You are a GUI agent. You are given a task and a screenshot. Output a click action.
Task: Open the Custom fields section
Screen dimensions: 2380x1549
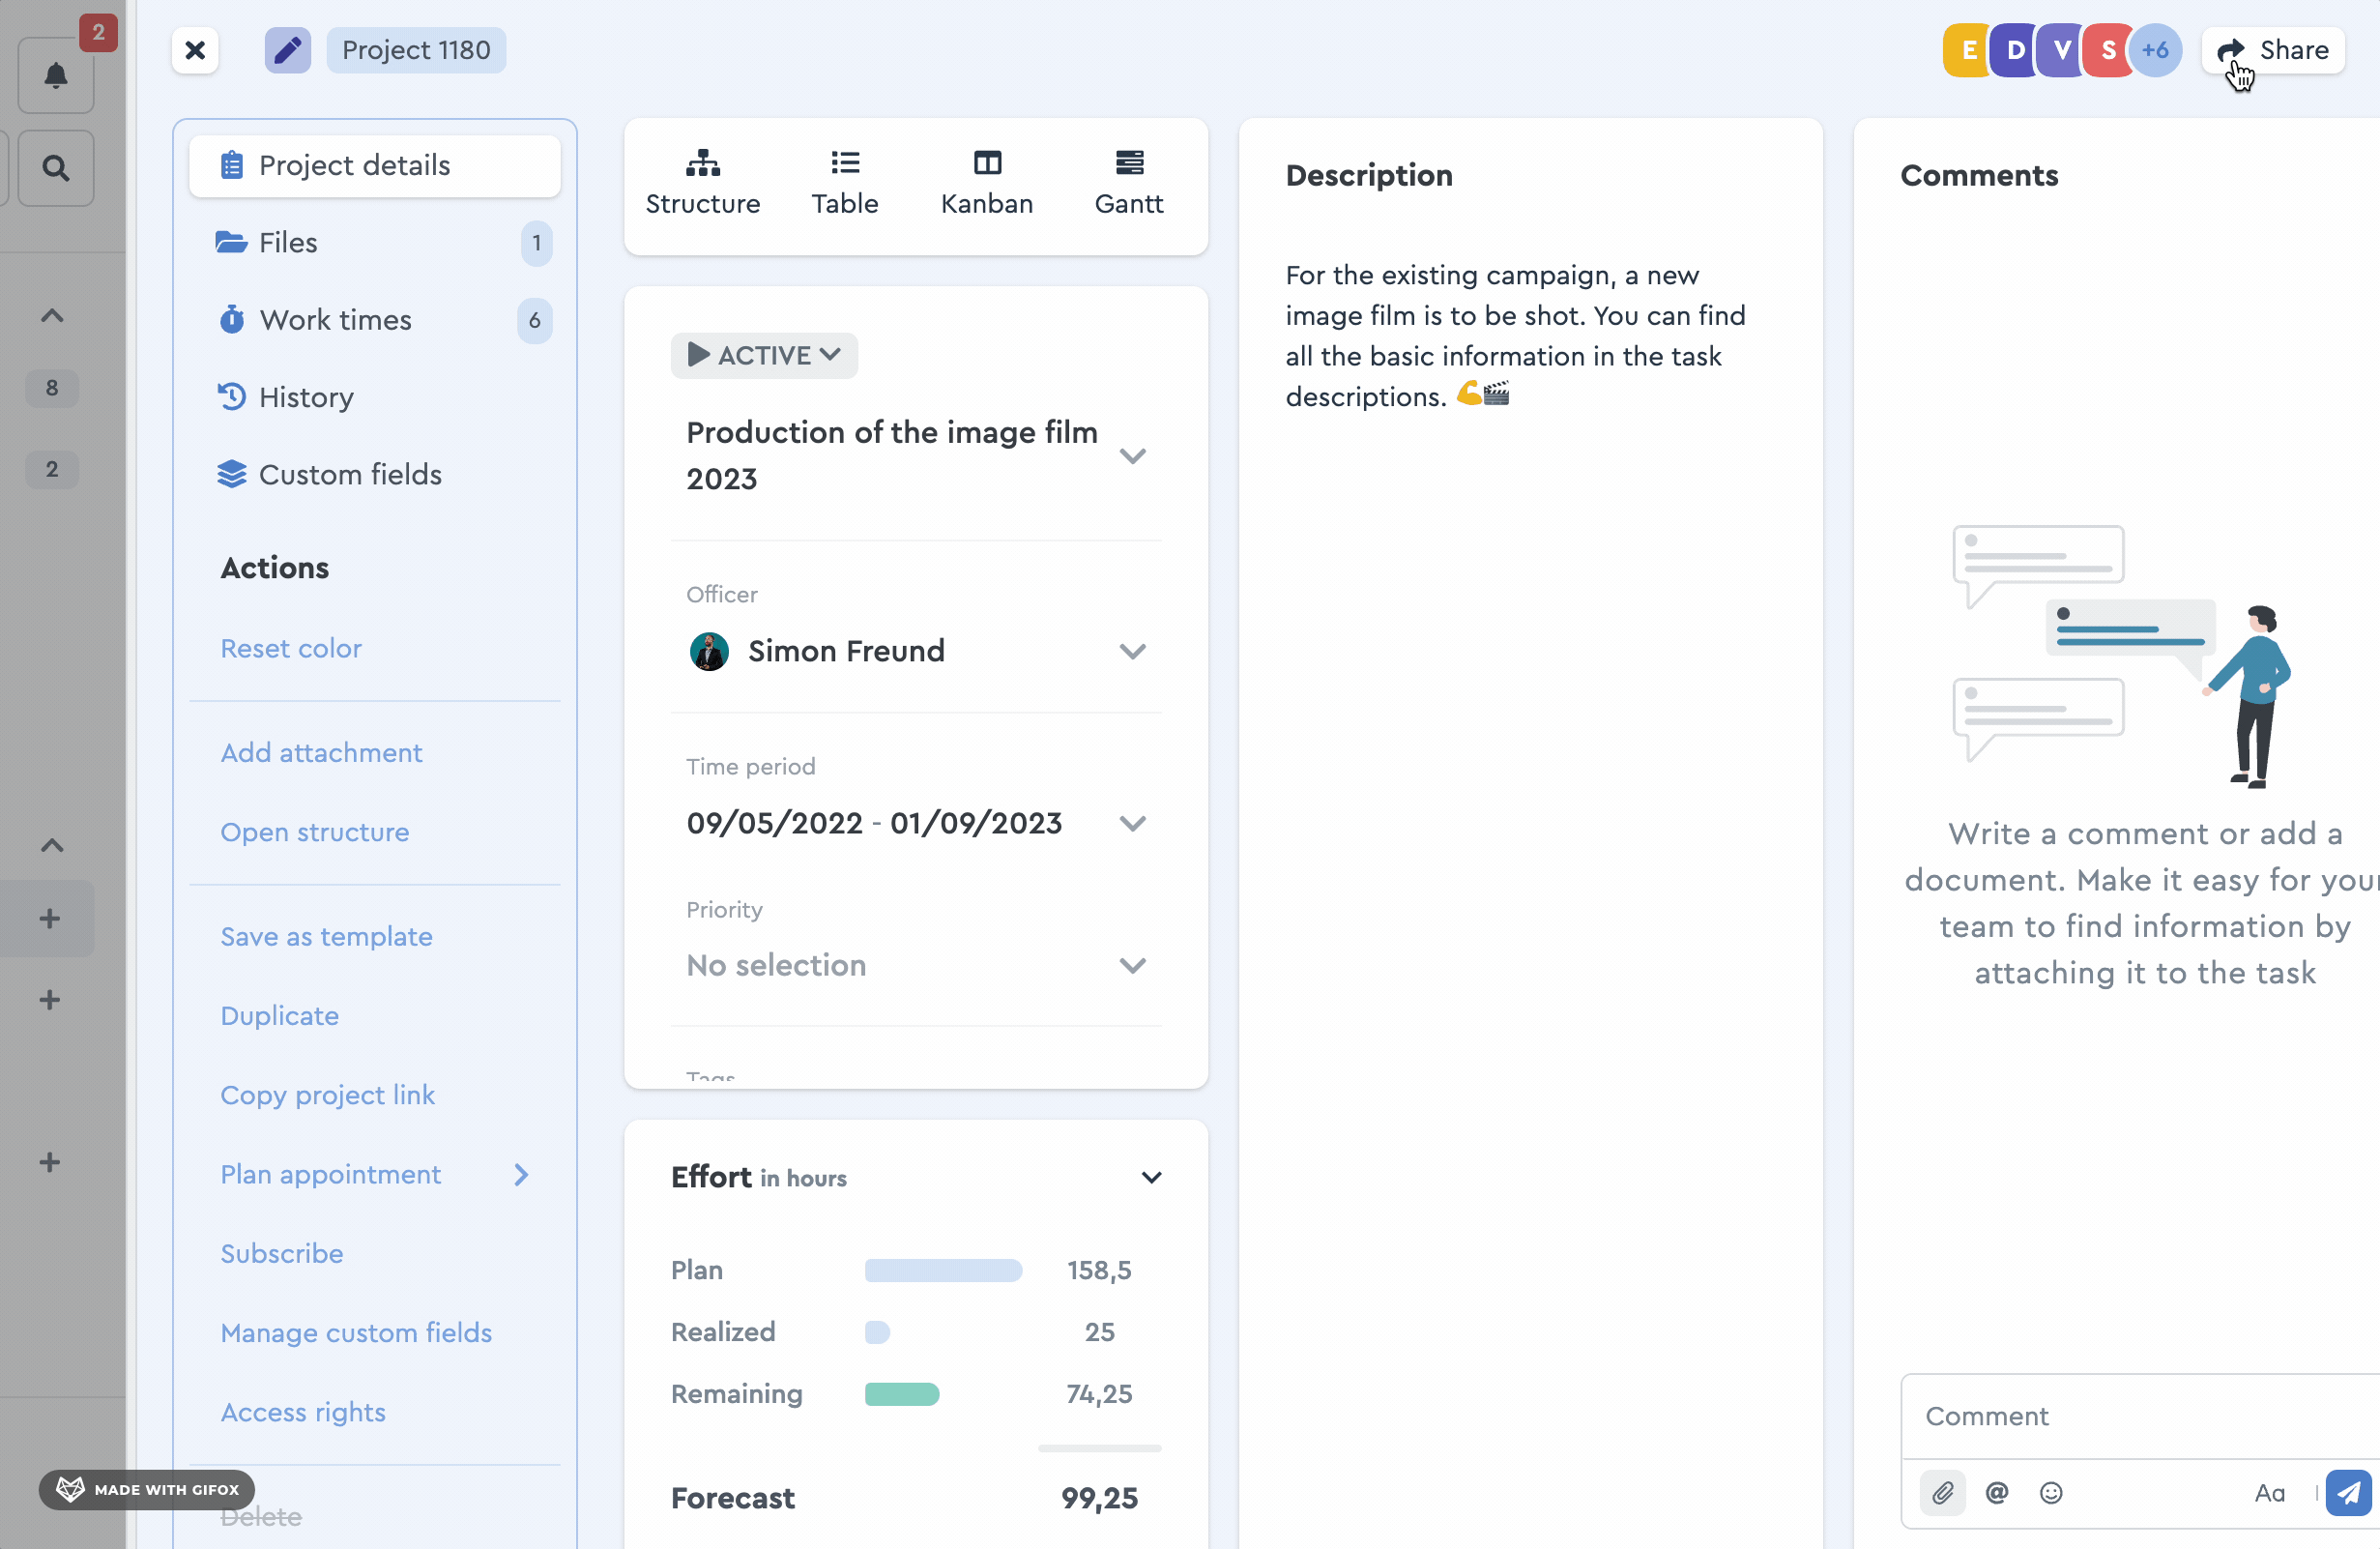click(375, 474)
